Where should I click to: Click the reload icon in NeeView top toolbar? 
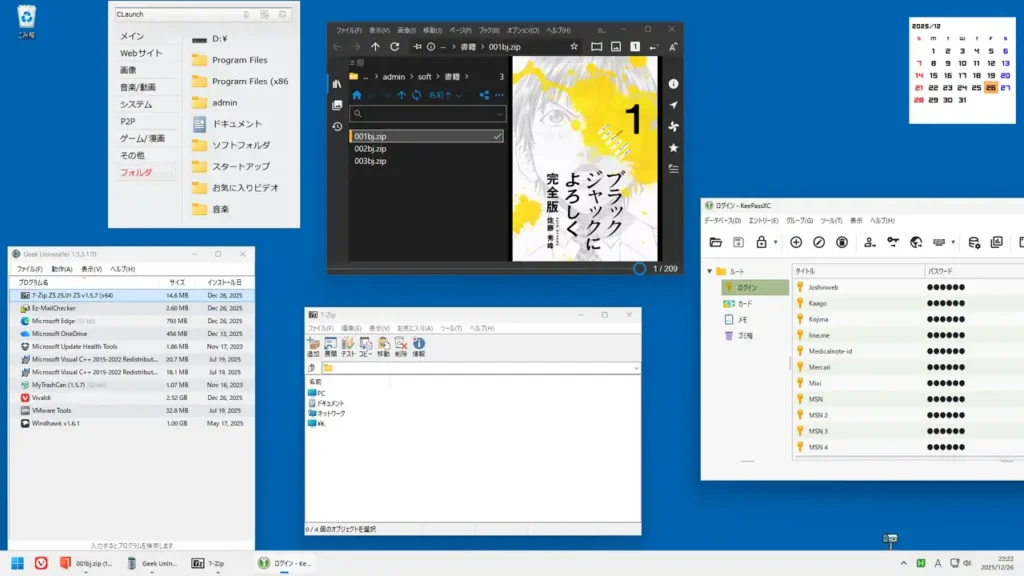click(x=395, y=46)
